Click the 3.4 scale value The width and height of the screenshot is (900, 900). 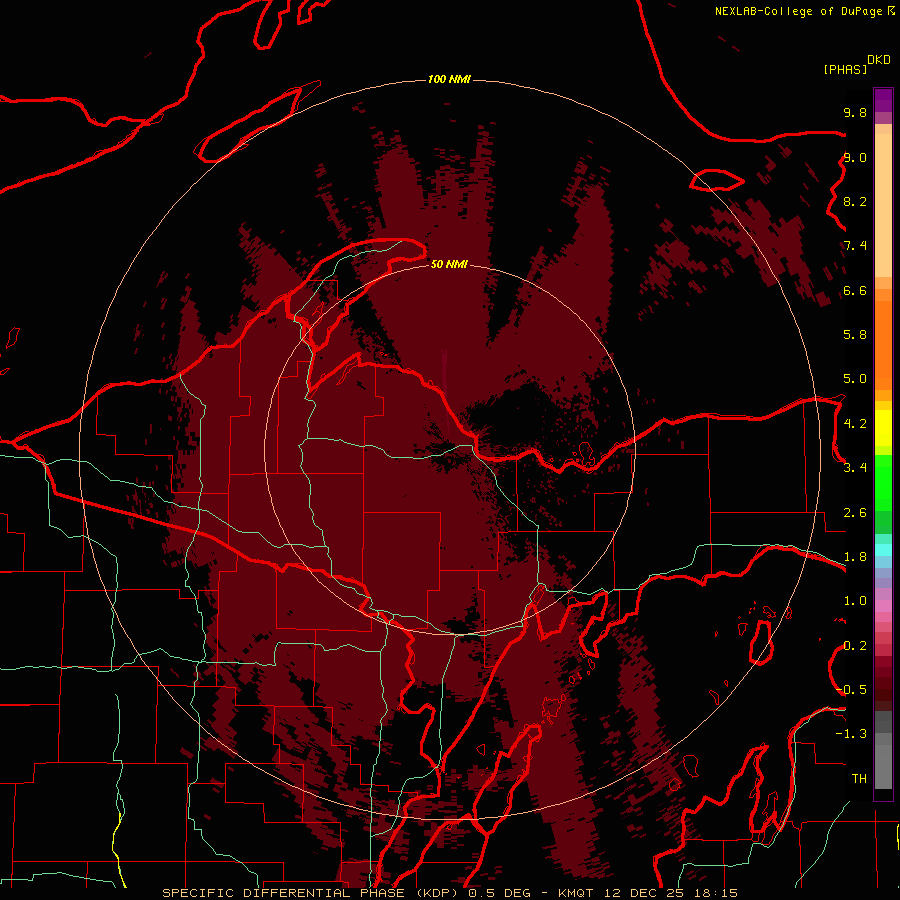pyautogui.click(x=855, y=468)
